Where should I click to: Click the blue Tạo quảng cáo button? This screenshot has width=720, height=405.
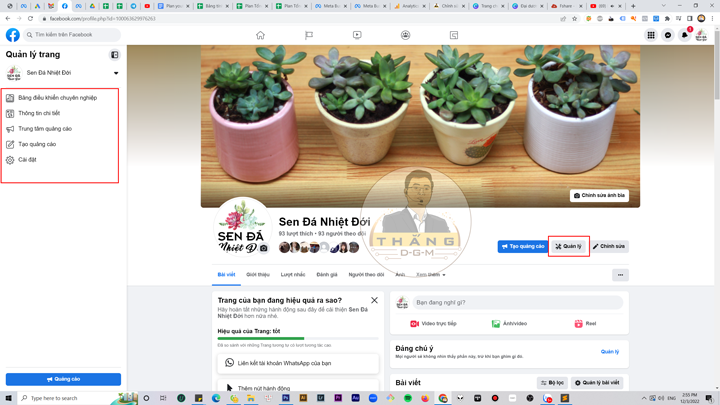click(523, 247)
